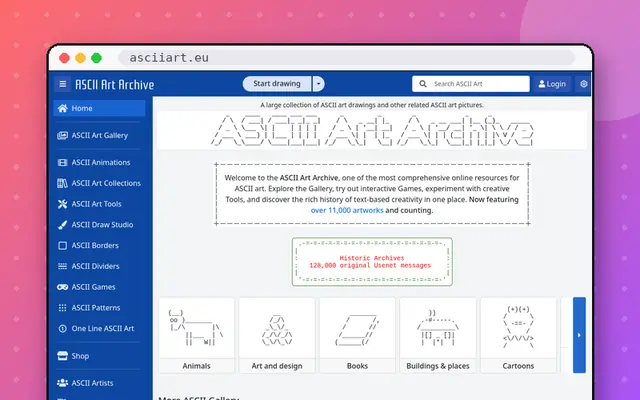Click the Home house icon
This screenshot has height=400, width=640.
pos(62,108)
